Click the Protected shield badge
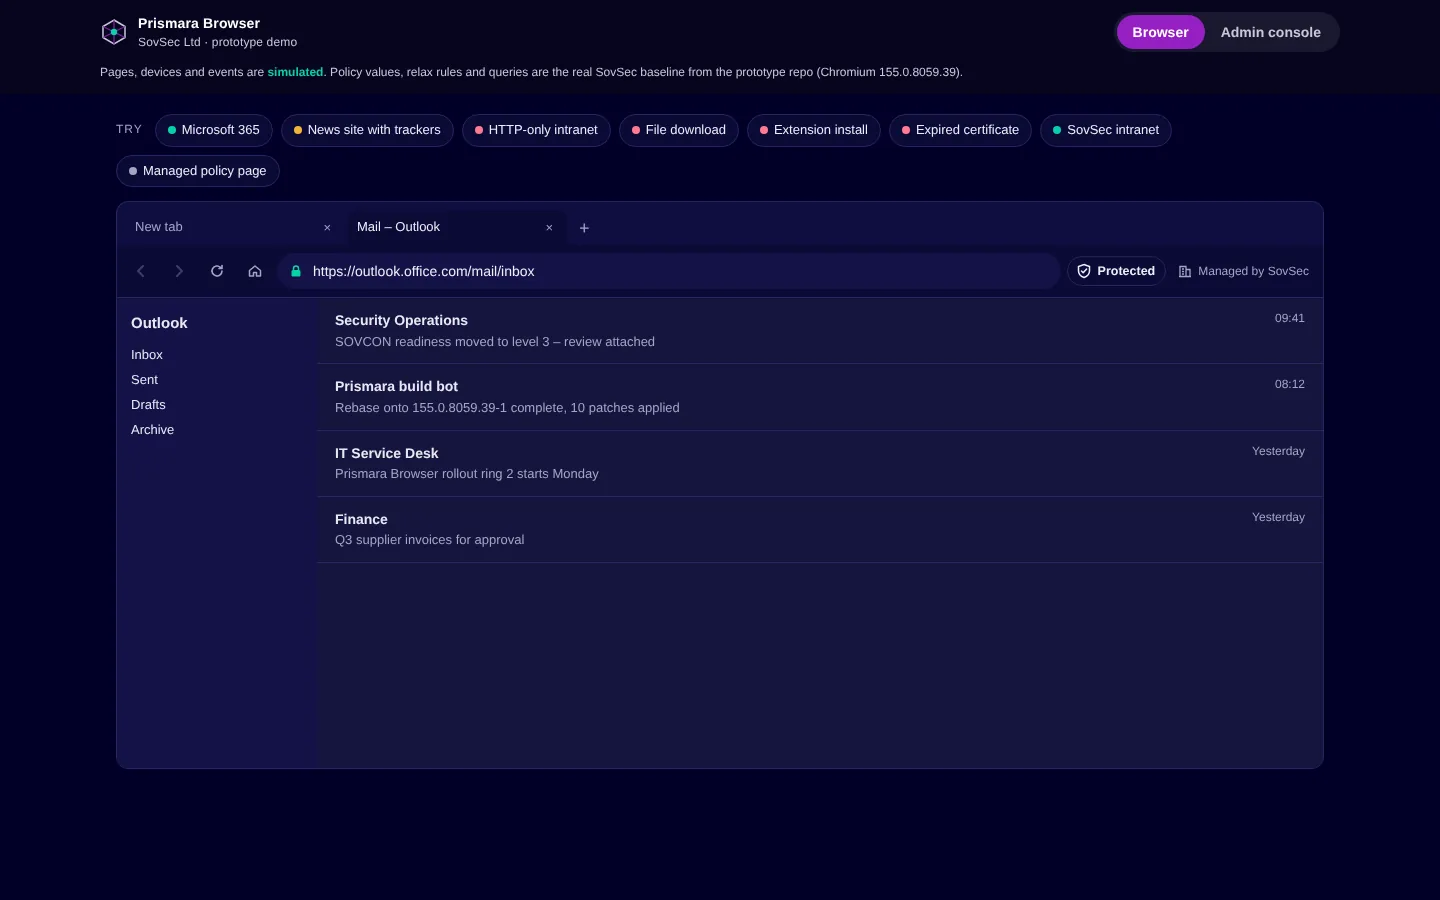Screen dimensions: 1440x900 pos(1116,271)
